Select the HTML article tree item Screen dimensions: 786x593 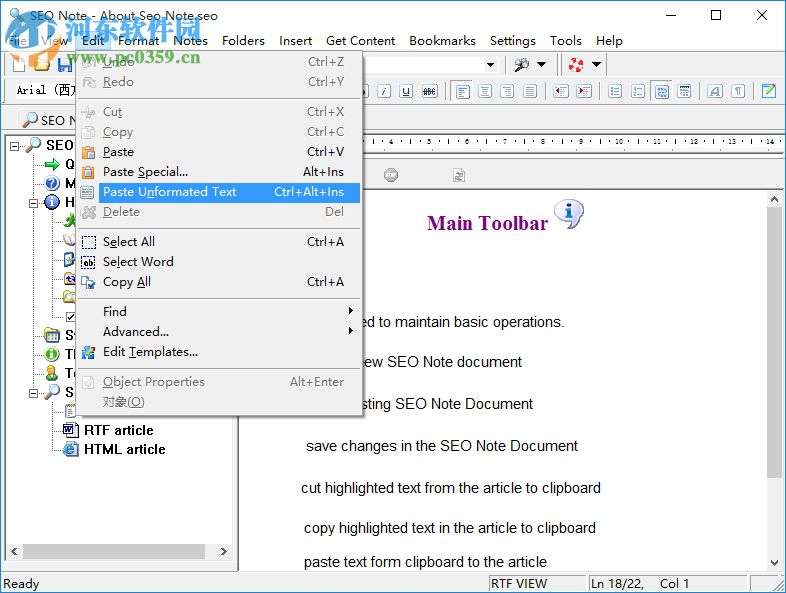click(x=124, y=449)
